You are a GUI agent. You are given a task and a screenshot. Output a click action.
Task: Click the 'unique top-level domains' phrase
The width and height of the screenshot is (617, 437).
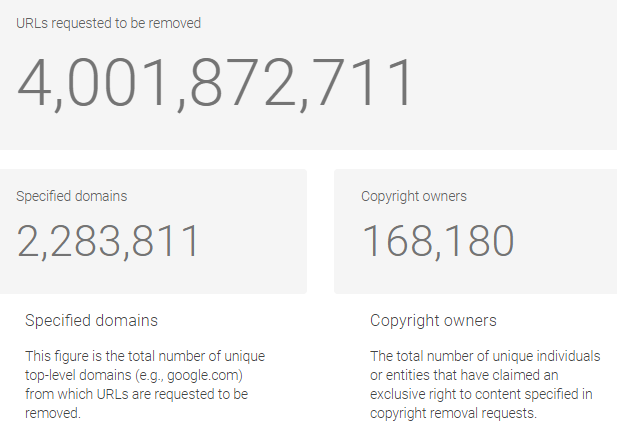pyautogui.click(x=145, y=365)
